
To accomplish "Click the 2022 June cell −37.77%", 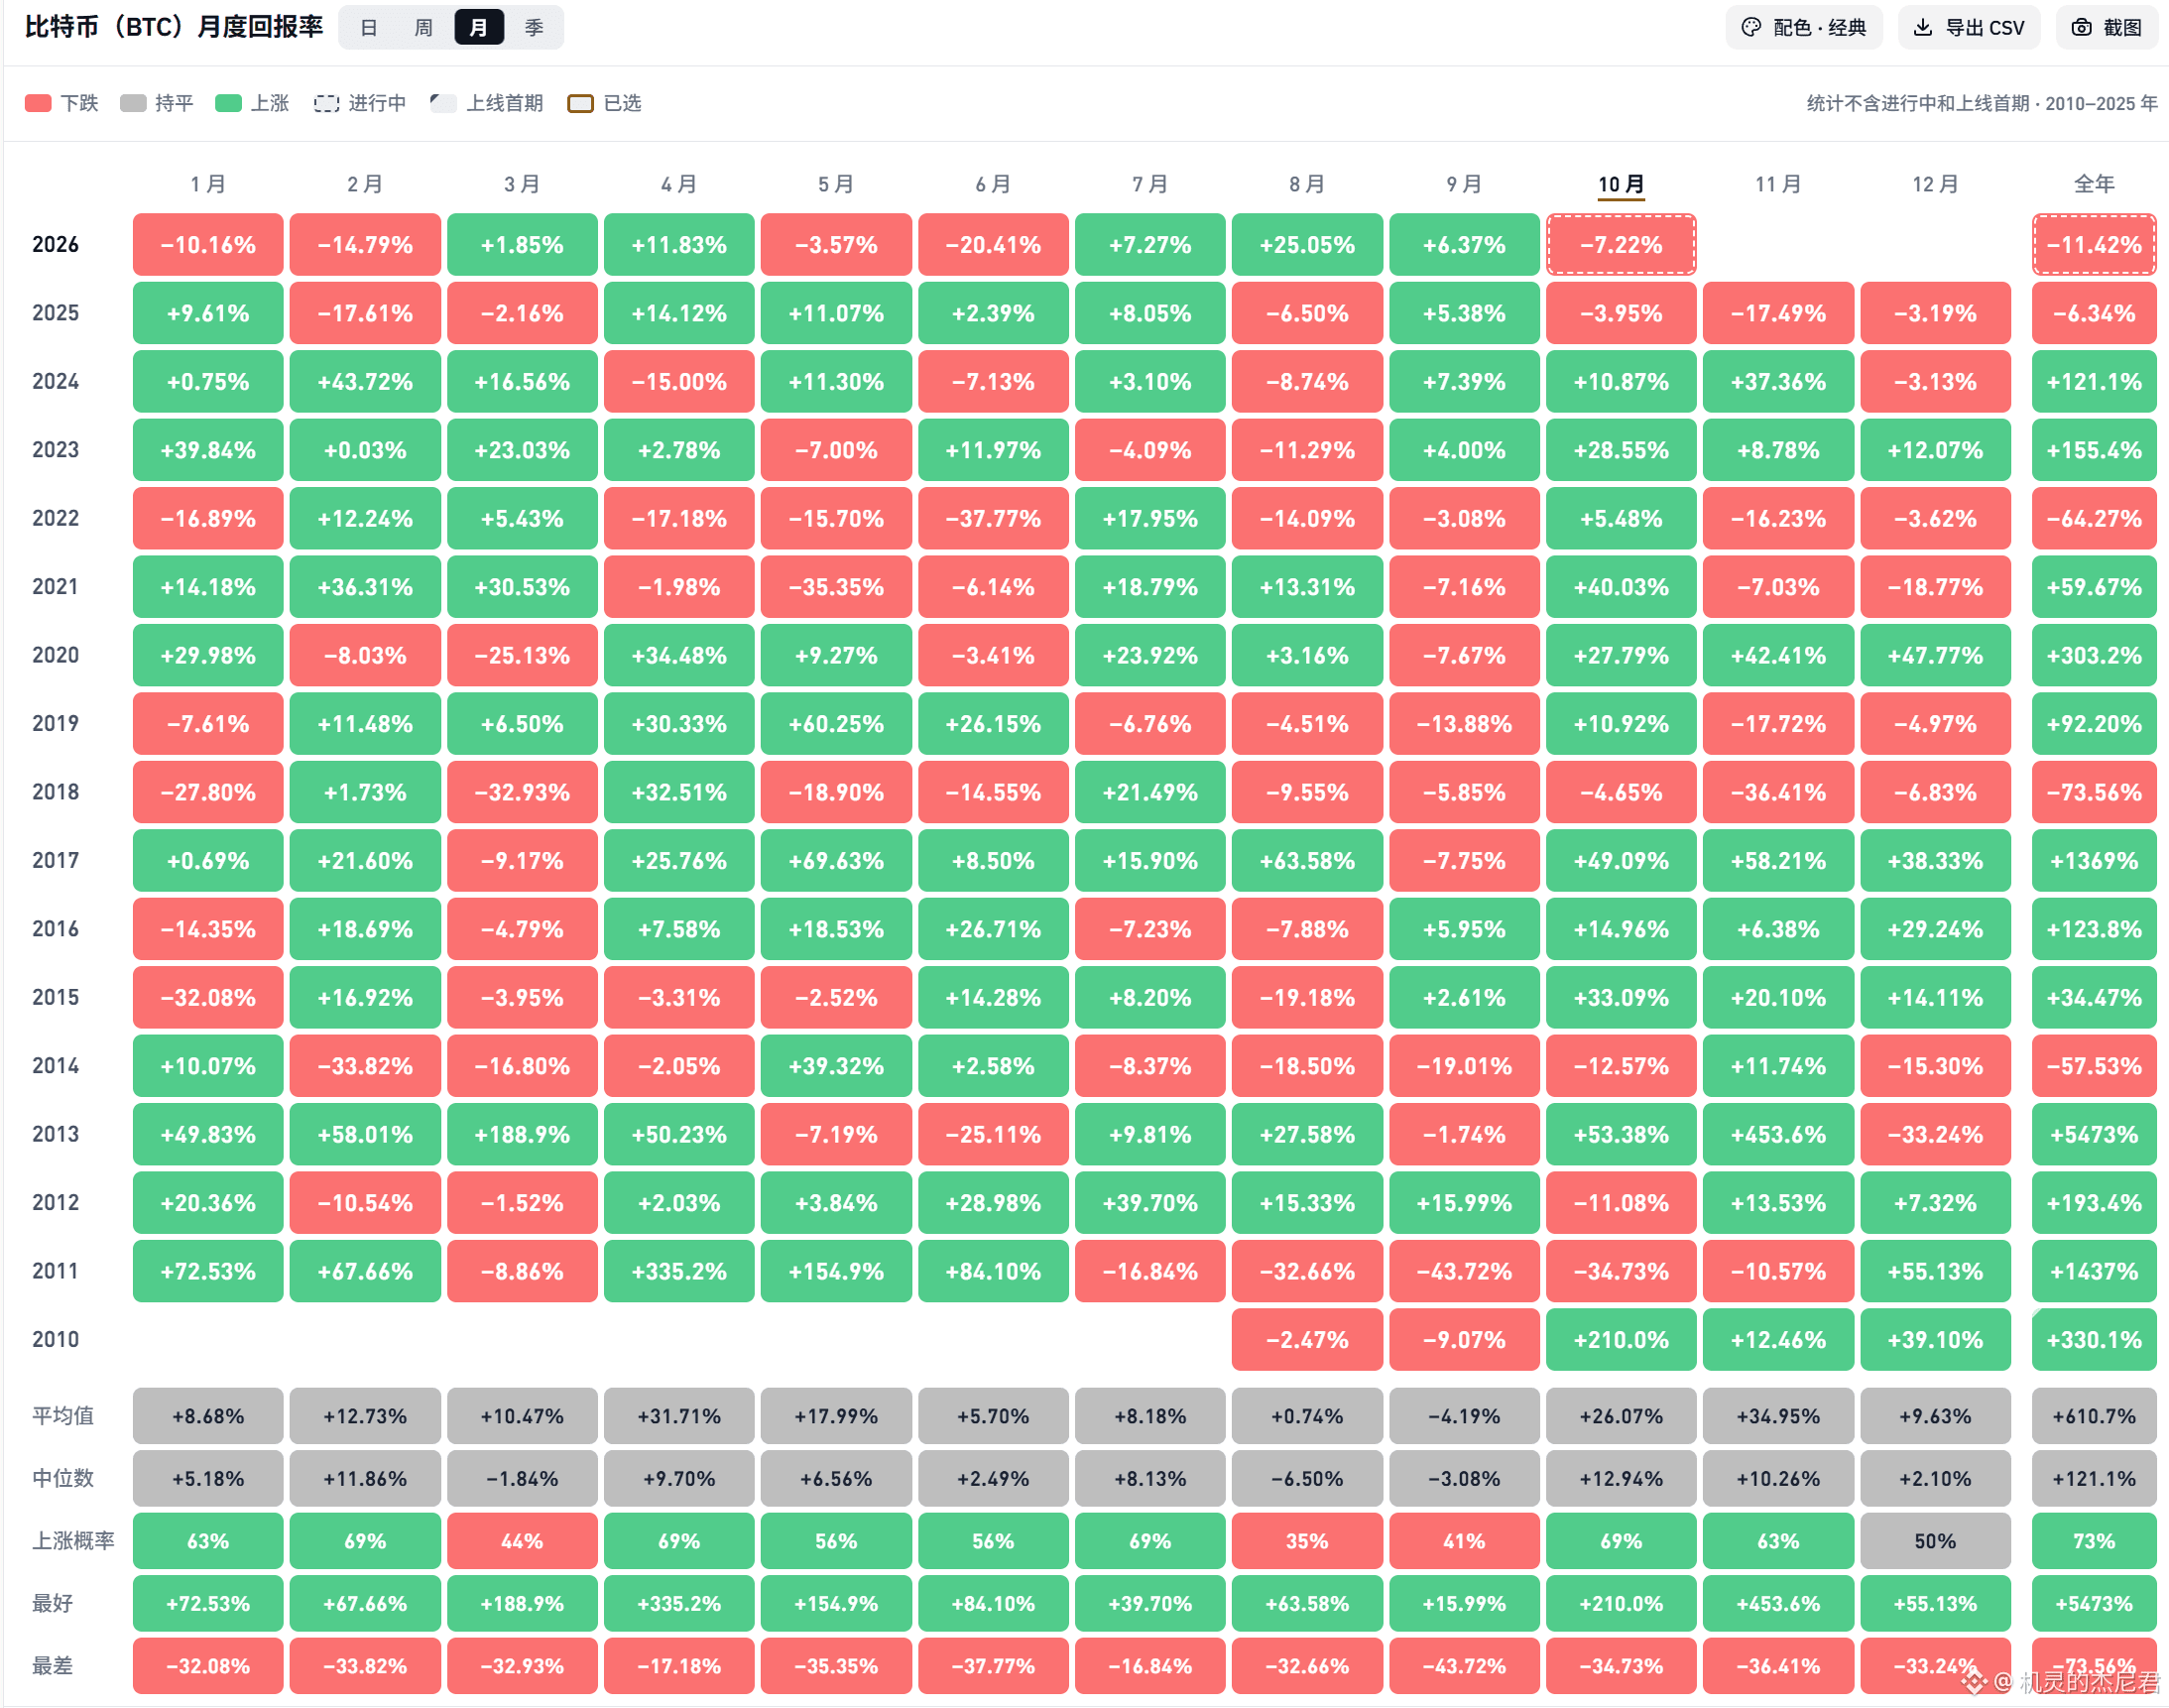I will pyautogui.click(x=993, y=519).
